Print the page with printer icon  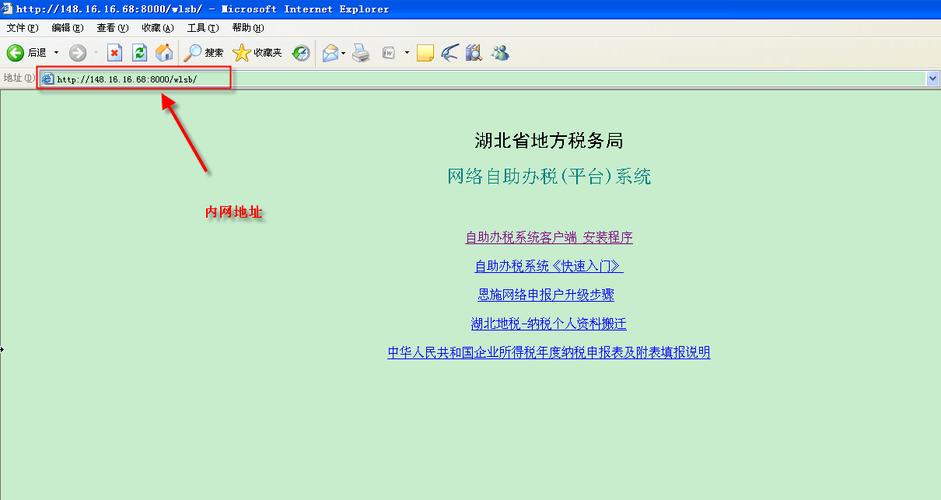361,53
